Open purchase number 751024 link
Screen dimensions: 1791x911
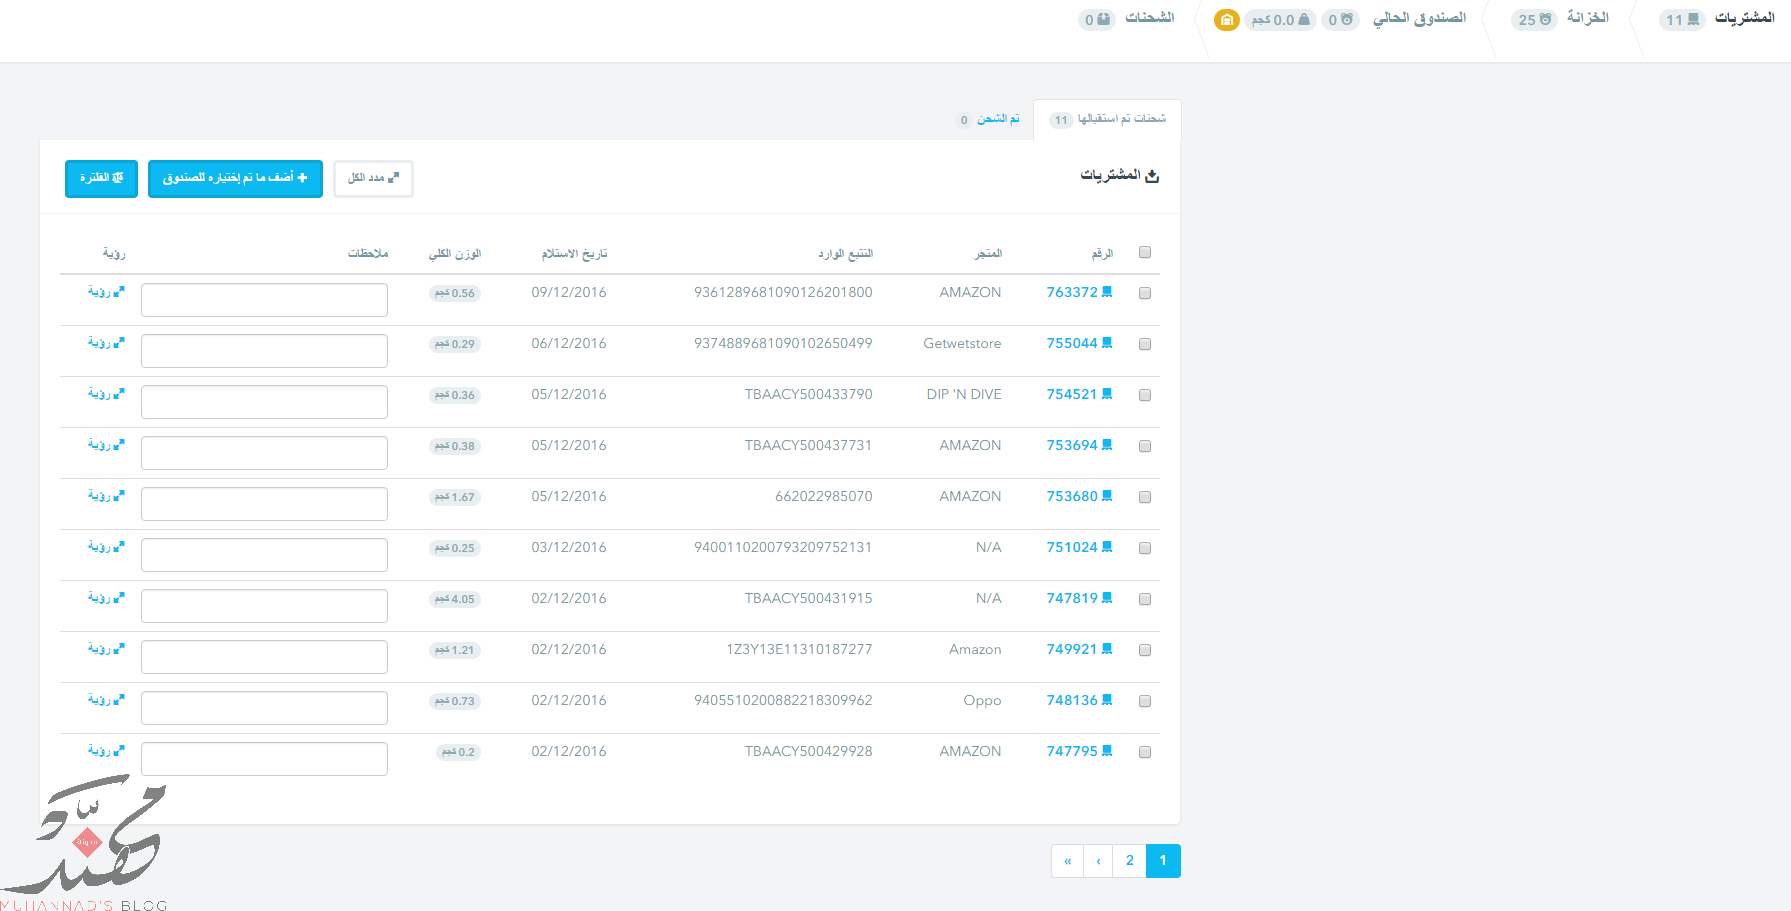pyautogui.click(x=1079, y=547)
